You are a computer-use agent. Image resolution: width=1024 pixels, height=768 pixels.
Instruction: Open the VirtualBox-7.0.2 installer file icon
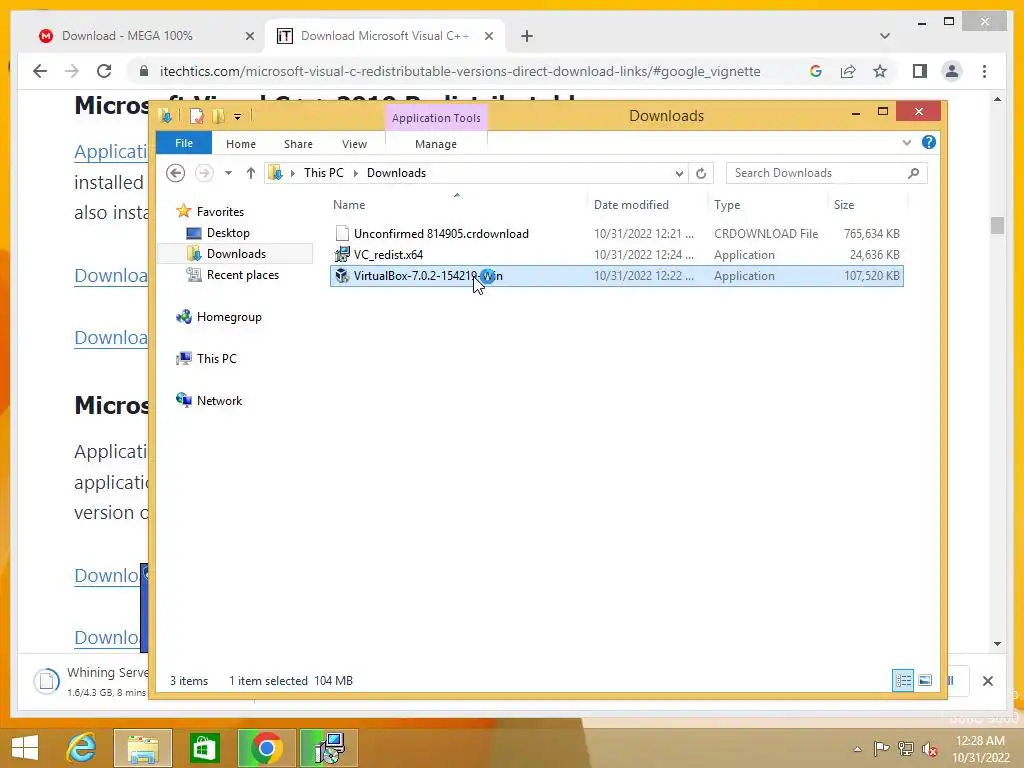[342, 276]
